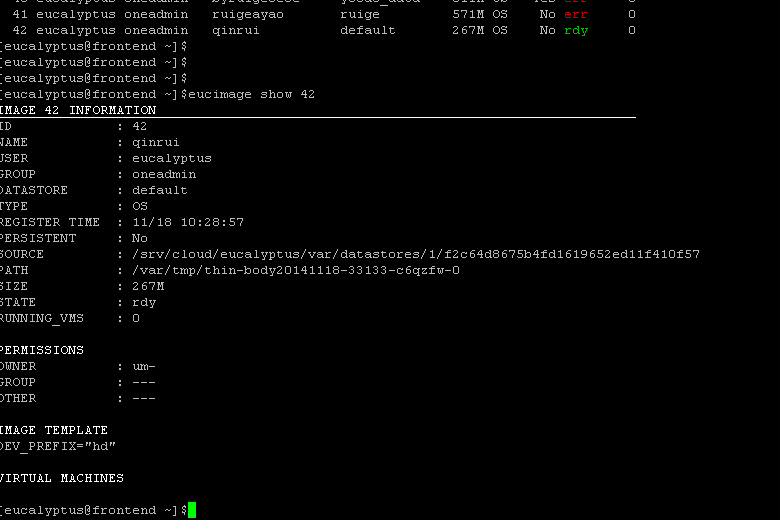Select the DATASTORE value 'default' in details

pyautogui.click(x=160, y=190)
